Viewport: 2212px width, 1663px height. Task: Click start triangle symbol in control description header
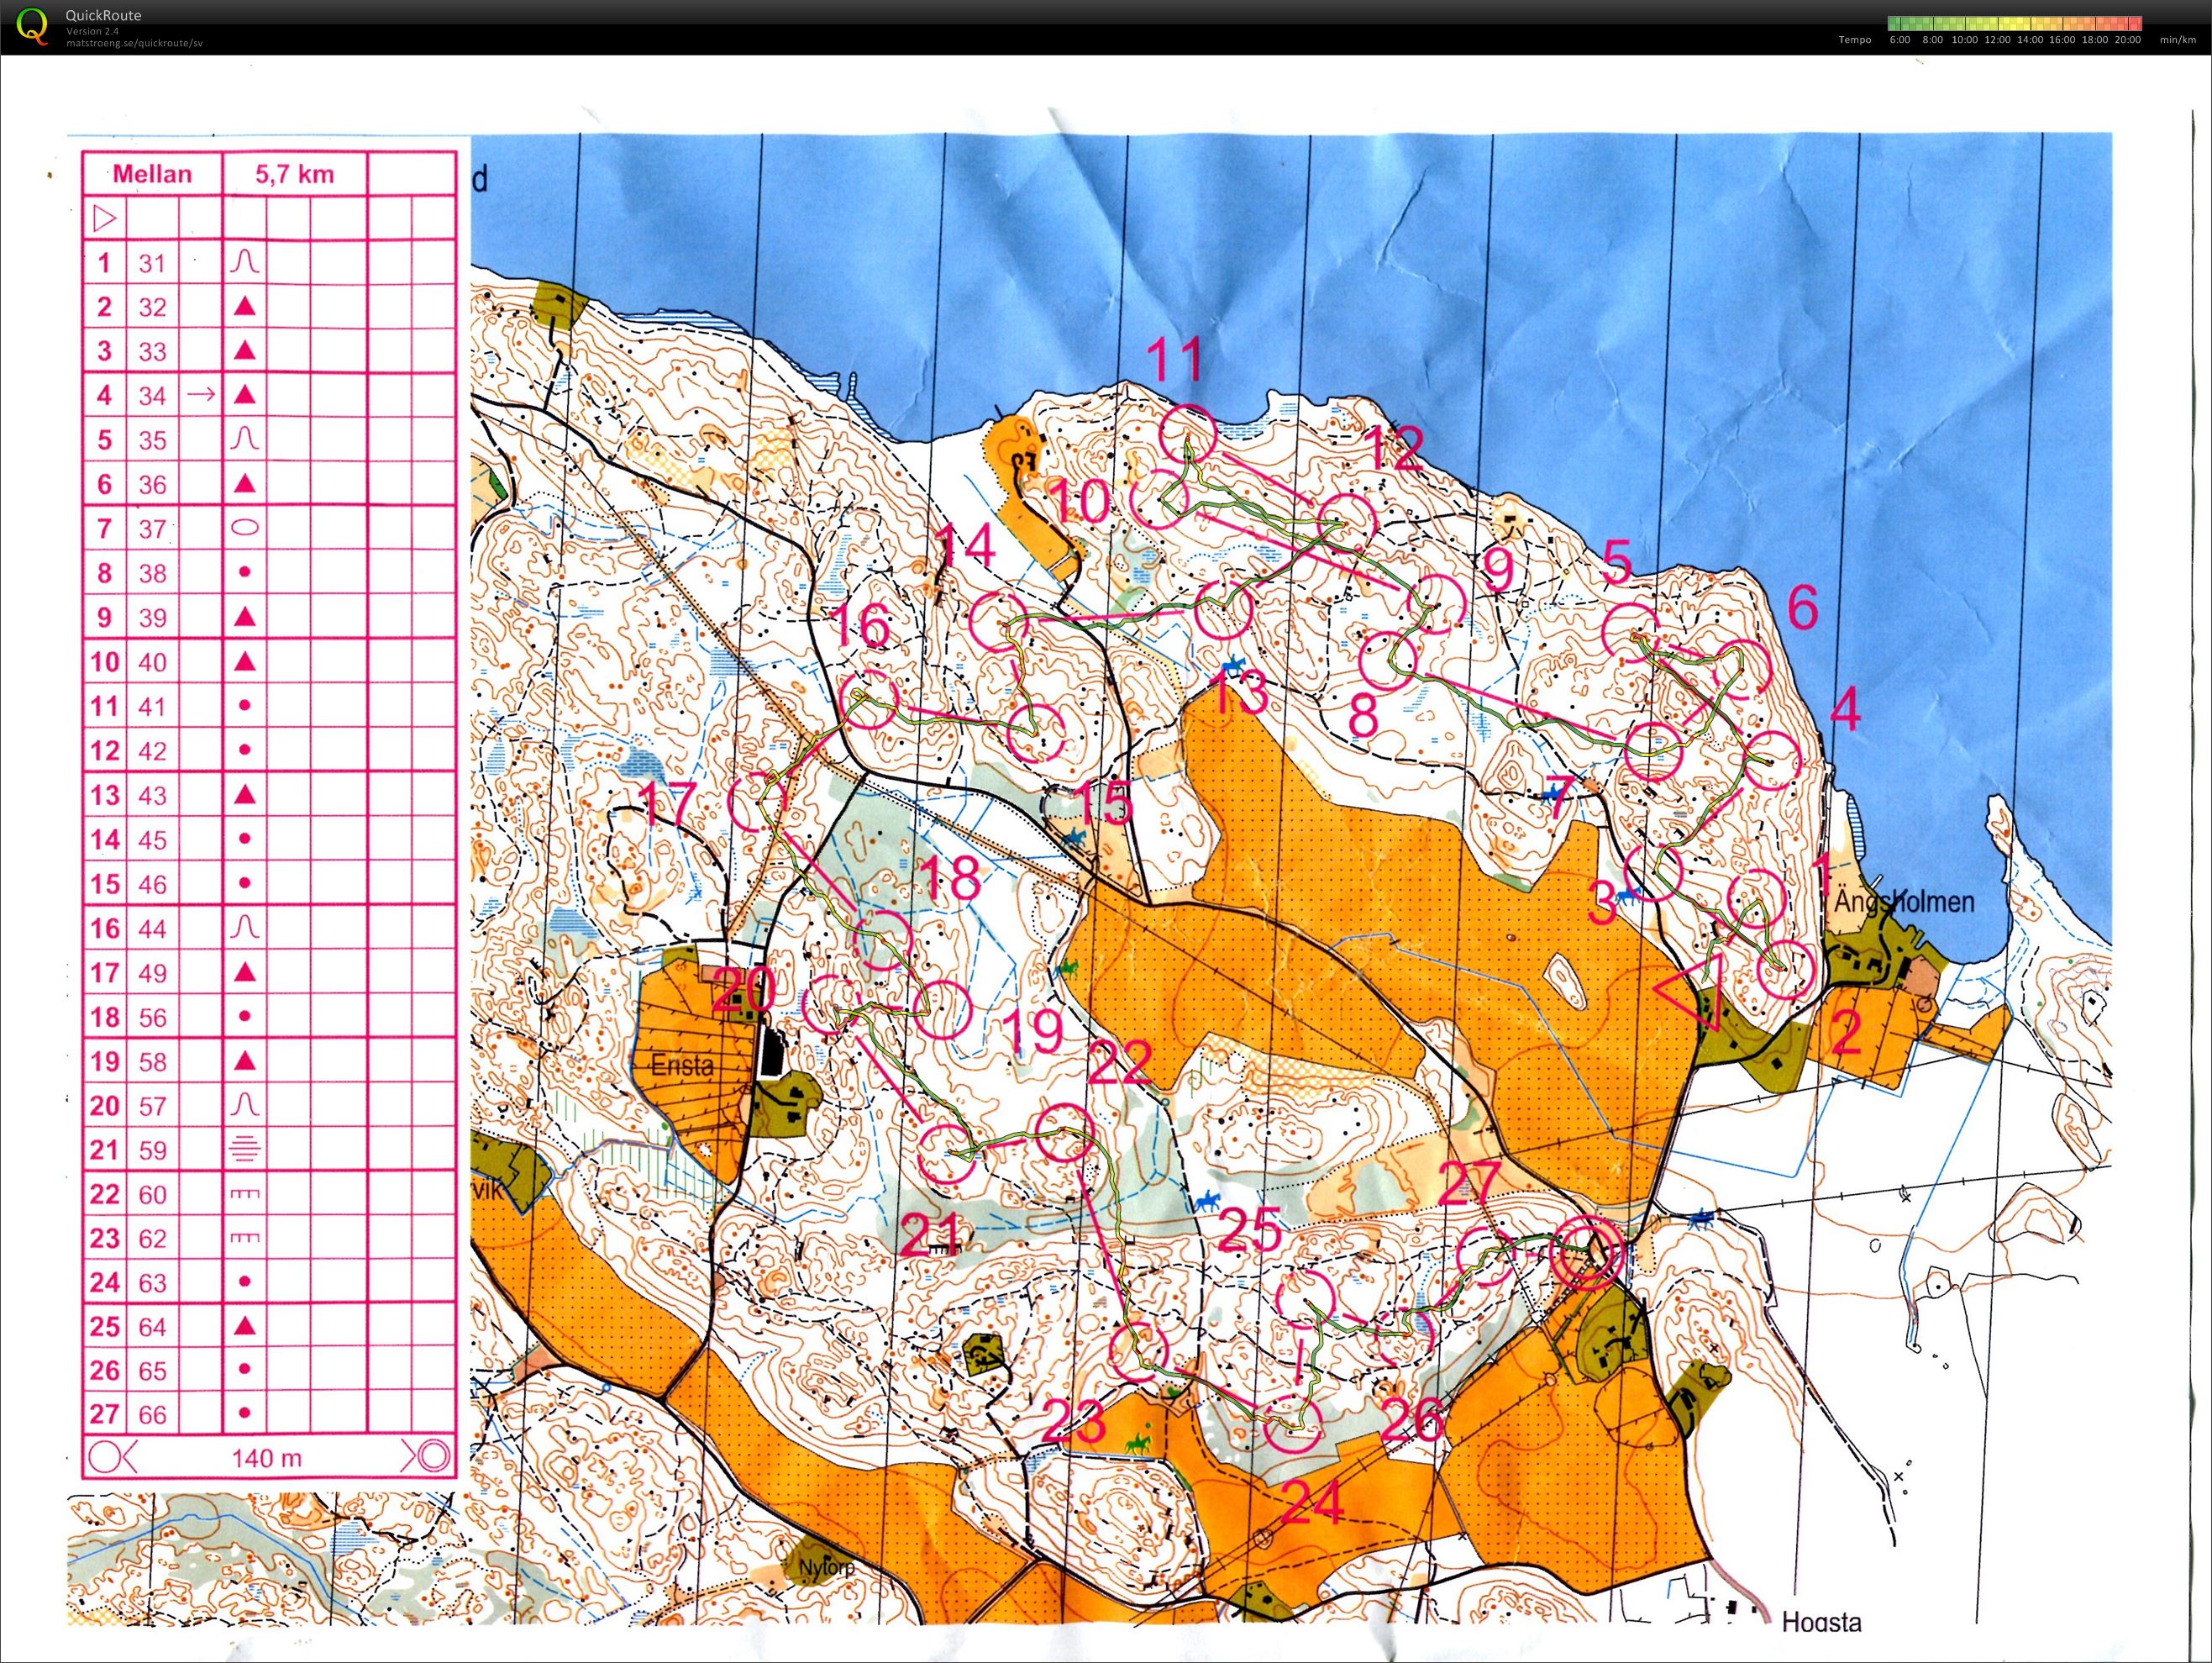pos(104,218)
